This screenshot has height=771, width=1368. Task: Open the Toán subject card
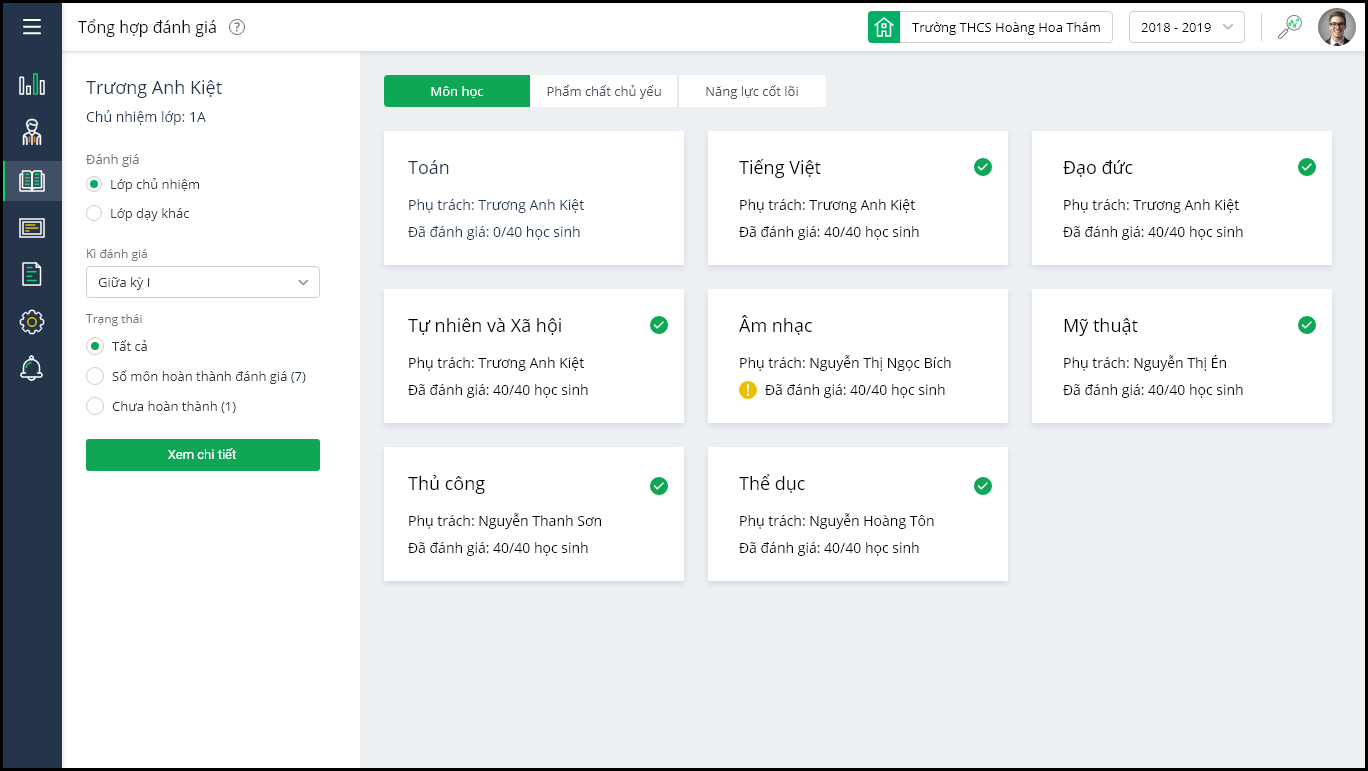[534, 198]
